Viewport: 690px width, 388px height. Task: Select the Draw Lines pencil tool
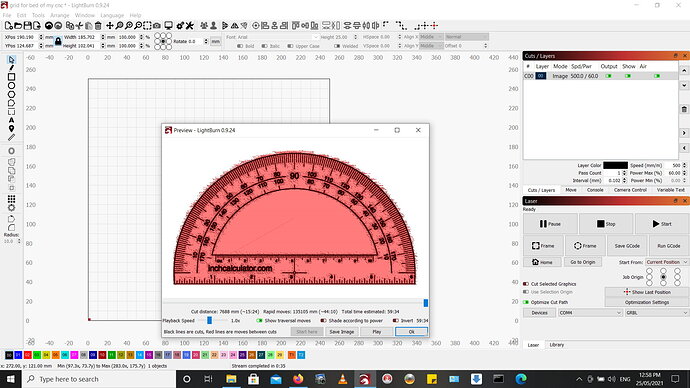coord(11,68)
